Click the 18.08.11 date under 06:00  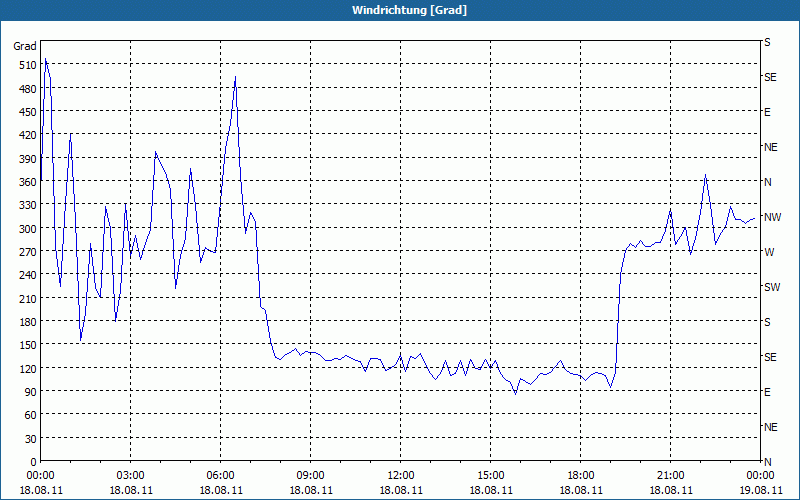point(220,490)
